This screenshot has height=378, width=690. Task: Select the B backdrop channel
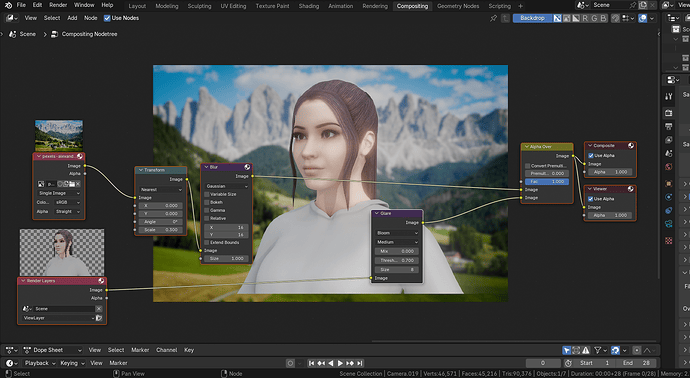[603, 18]
